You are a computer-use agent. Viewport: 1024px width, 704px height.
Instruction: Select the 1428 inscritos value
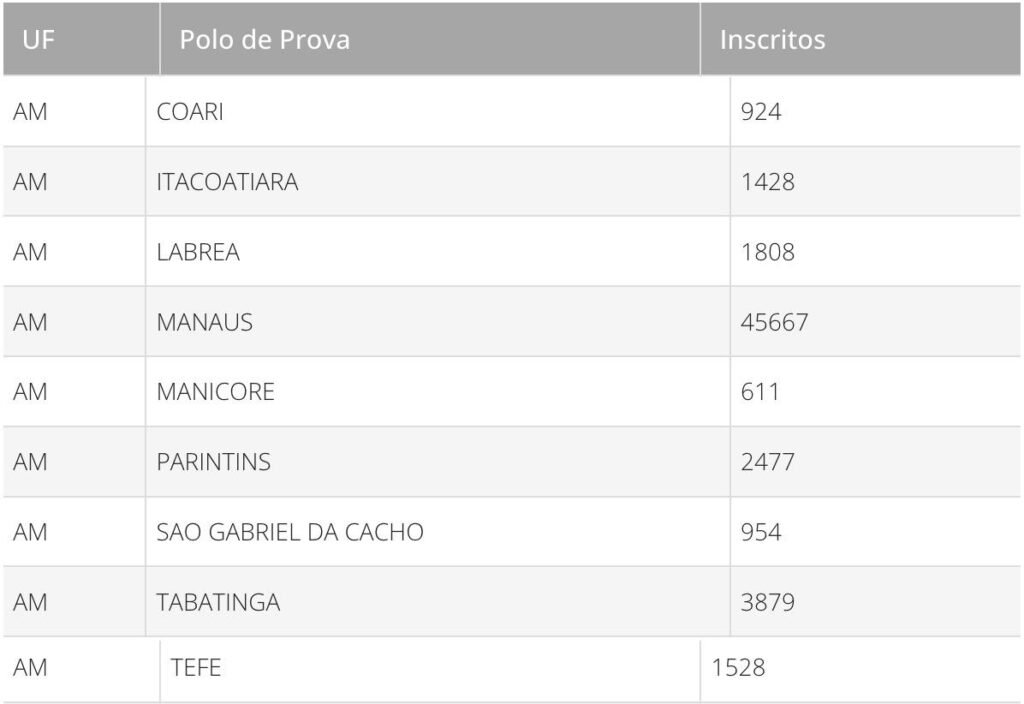click(768, 182)
